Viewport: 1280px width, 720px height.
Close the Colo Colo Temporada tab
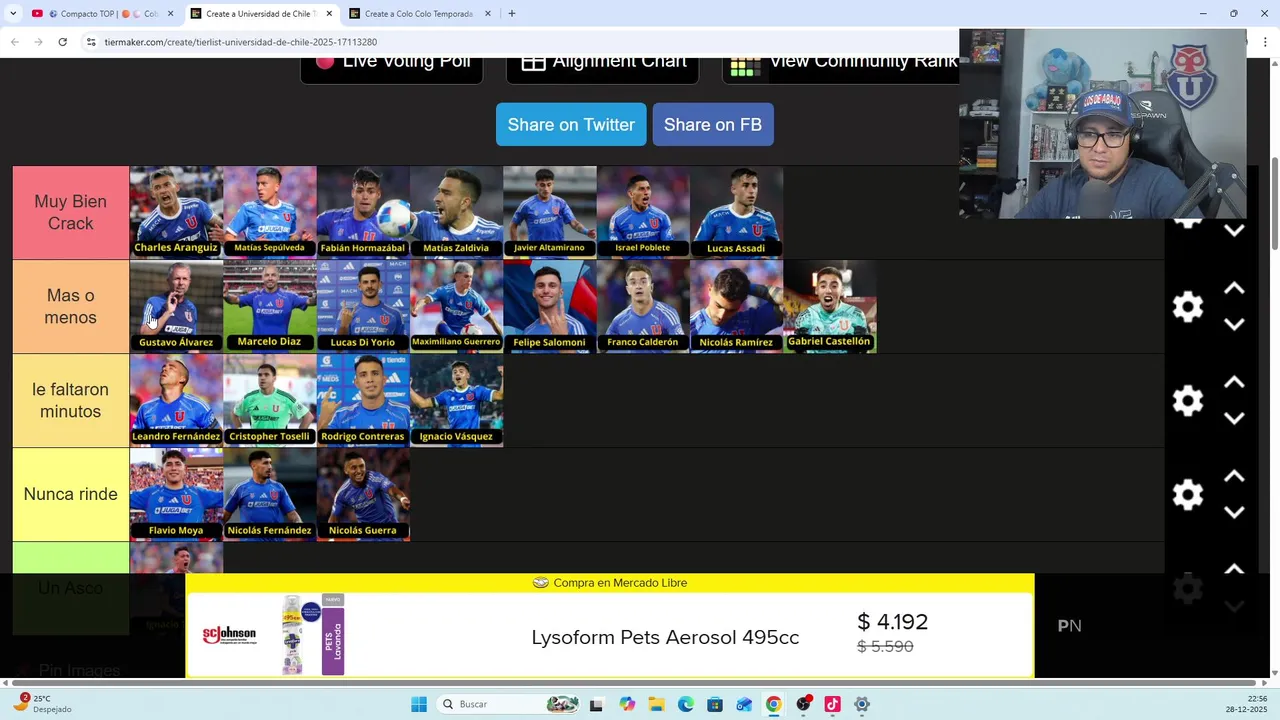click(488, 14)
